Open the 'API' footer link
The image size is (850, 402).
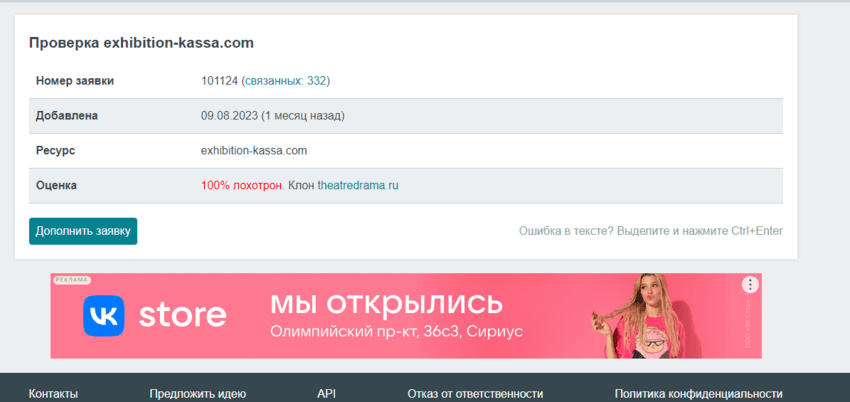pos(326,394)
